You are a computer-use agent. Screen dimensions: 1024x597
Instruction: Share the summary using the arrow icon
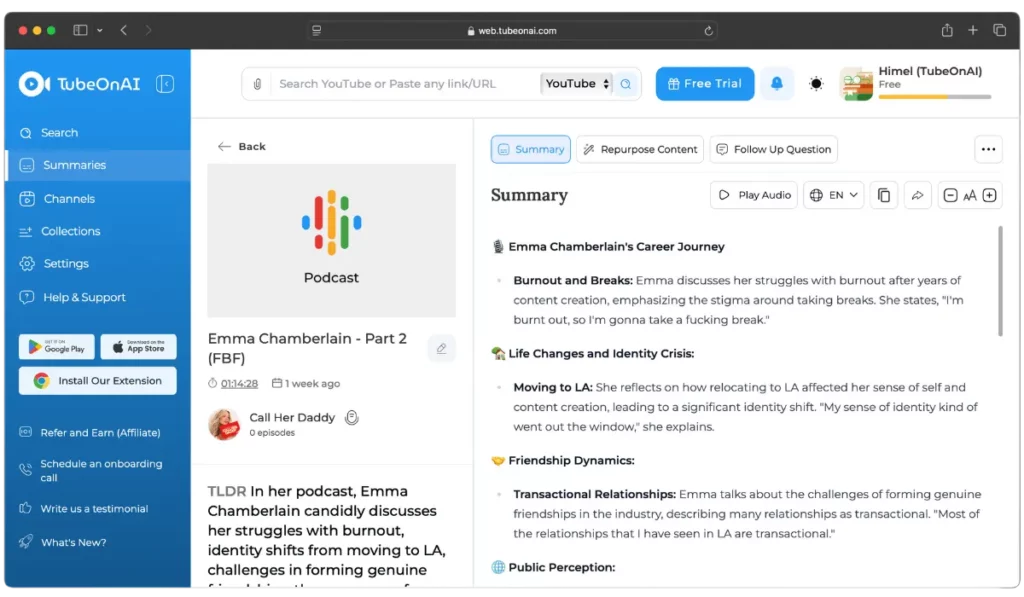pyautogui.click(x=917, y=195)
